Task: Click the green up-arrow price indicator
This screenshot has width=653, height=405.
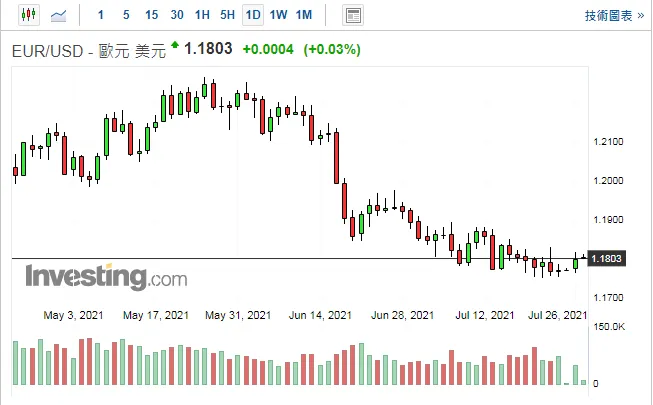Action: pyautogui.click(x=175, y=45)
